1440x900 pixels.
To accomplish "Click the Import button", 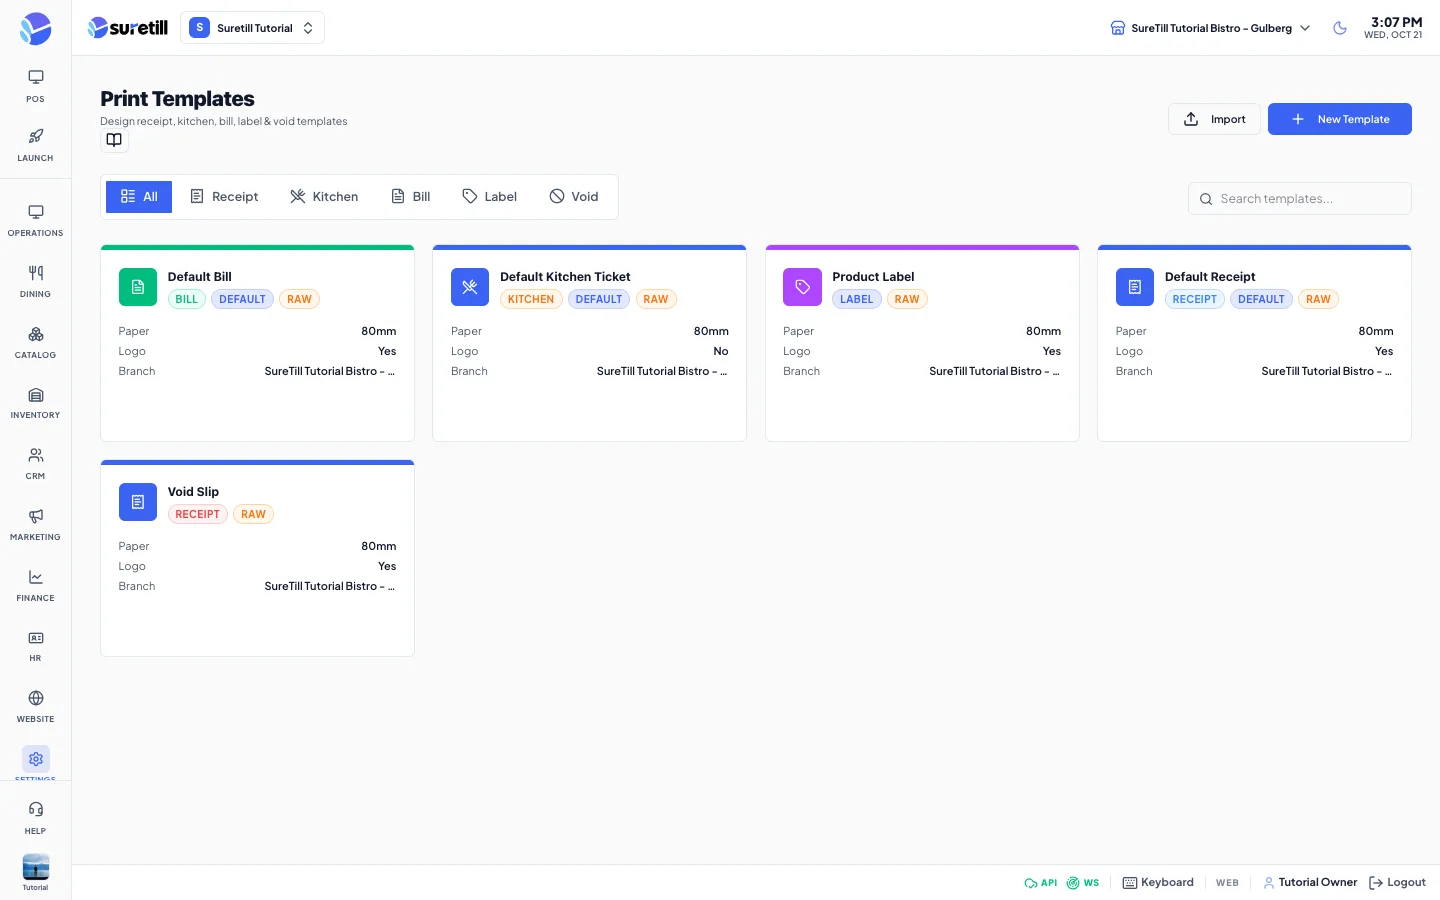I will pyautogui.click(x=1214, y=119).
